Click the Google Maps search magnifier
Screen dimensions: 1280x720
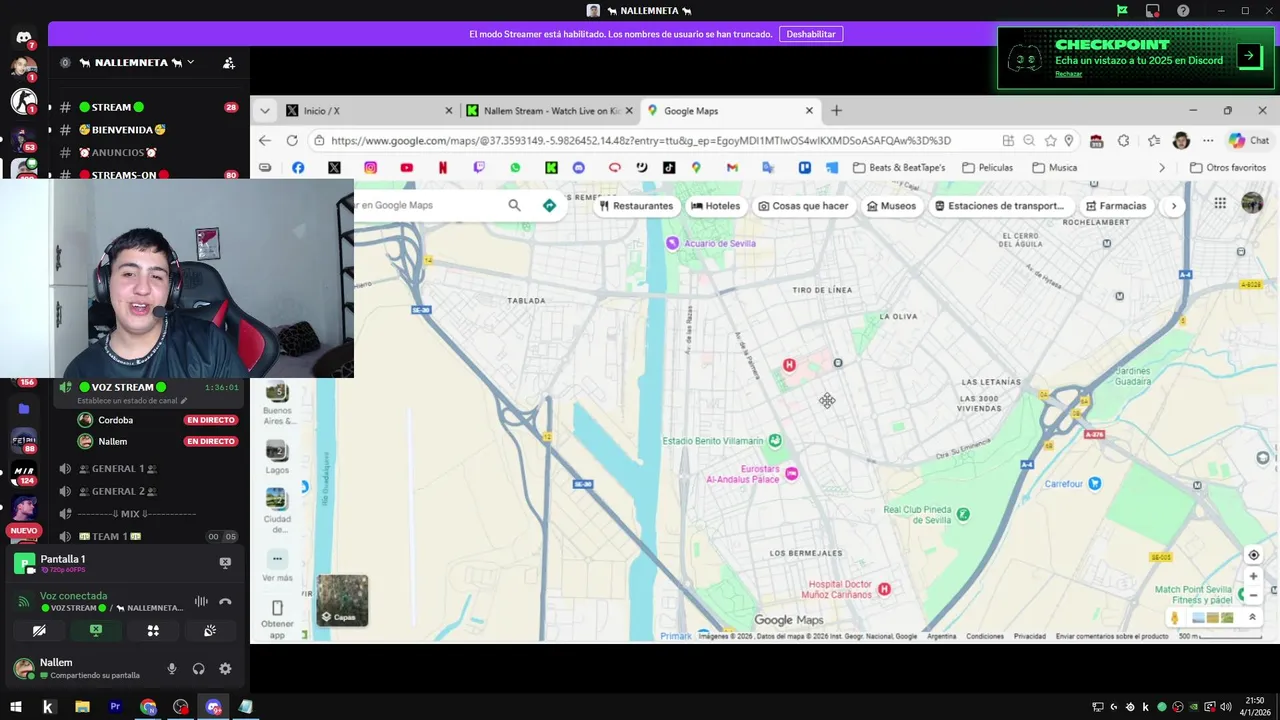click(514, 205)
